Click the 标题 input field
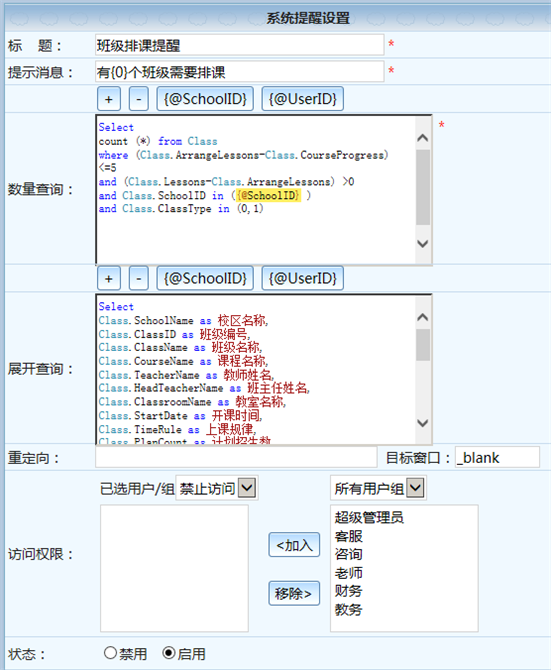Screen dimensions: 551x670 coord(240,45)
